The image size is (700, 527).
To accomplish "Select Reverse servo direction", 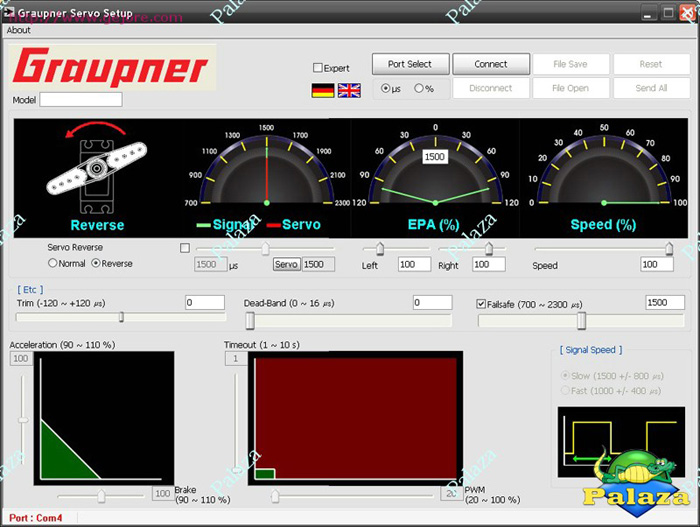I will (x=96, y=263).
